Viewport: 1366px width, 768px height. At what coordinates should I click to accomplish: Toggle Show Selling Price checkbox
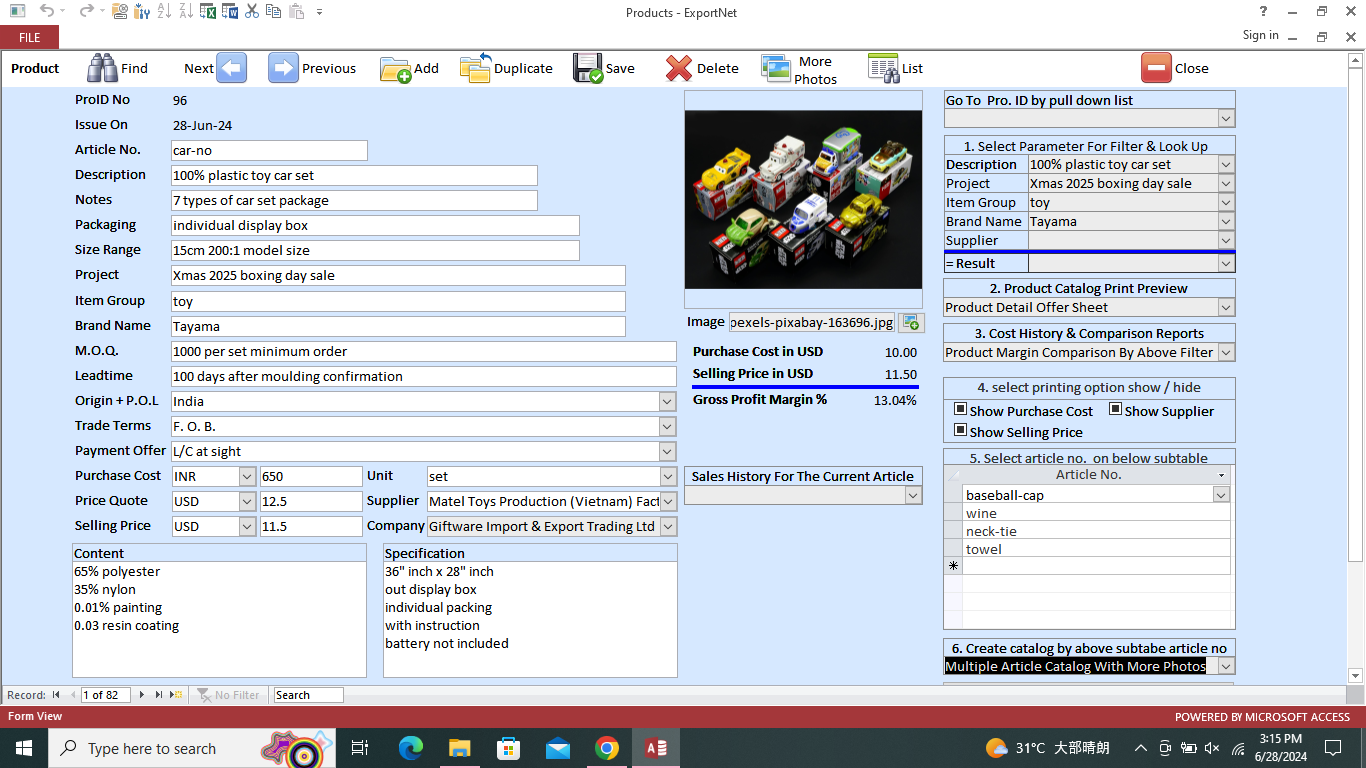(960, 430)
